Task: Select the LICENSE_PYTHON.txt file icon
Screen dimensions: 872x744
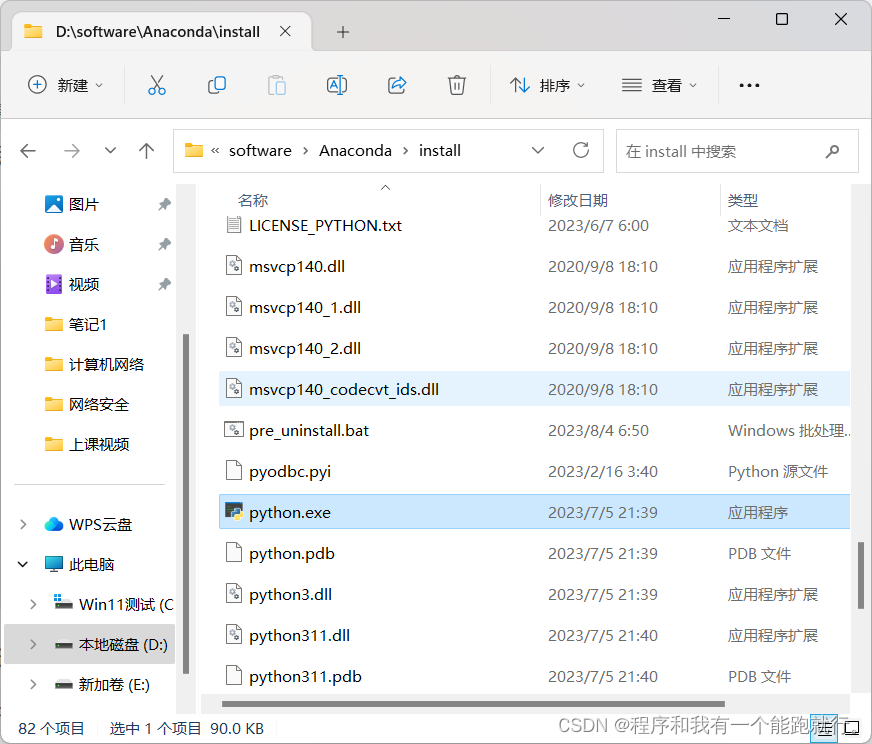Action: [x=234, y=225]
